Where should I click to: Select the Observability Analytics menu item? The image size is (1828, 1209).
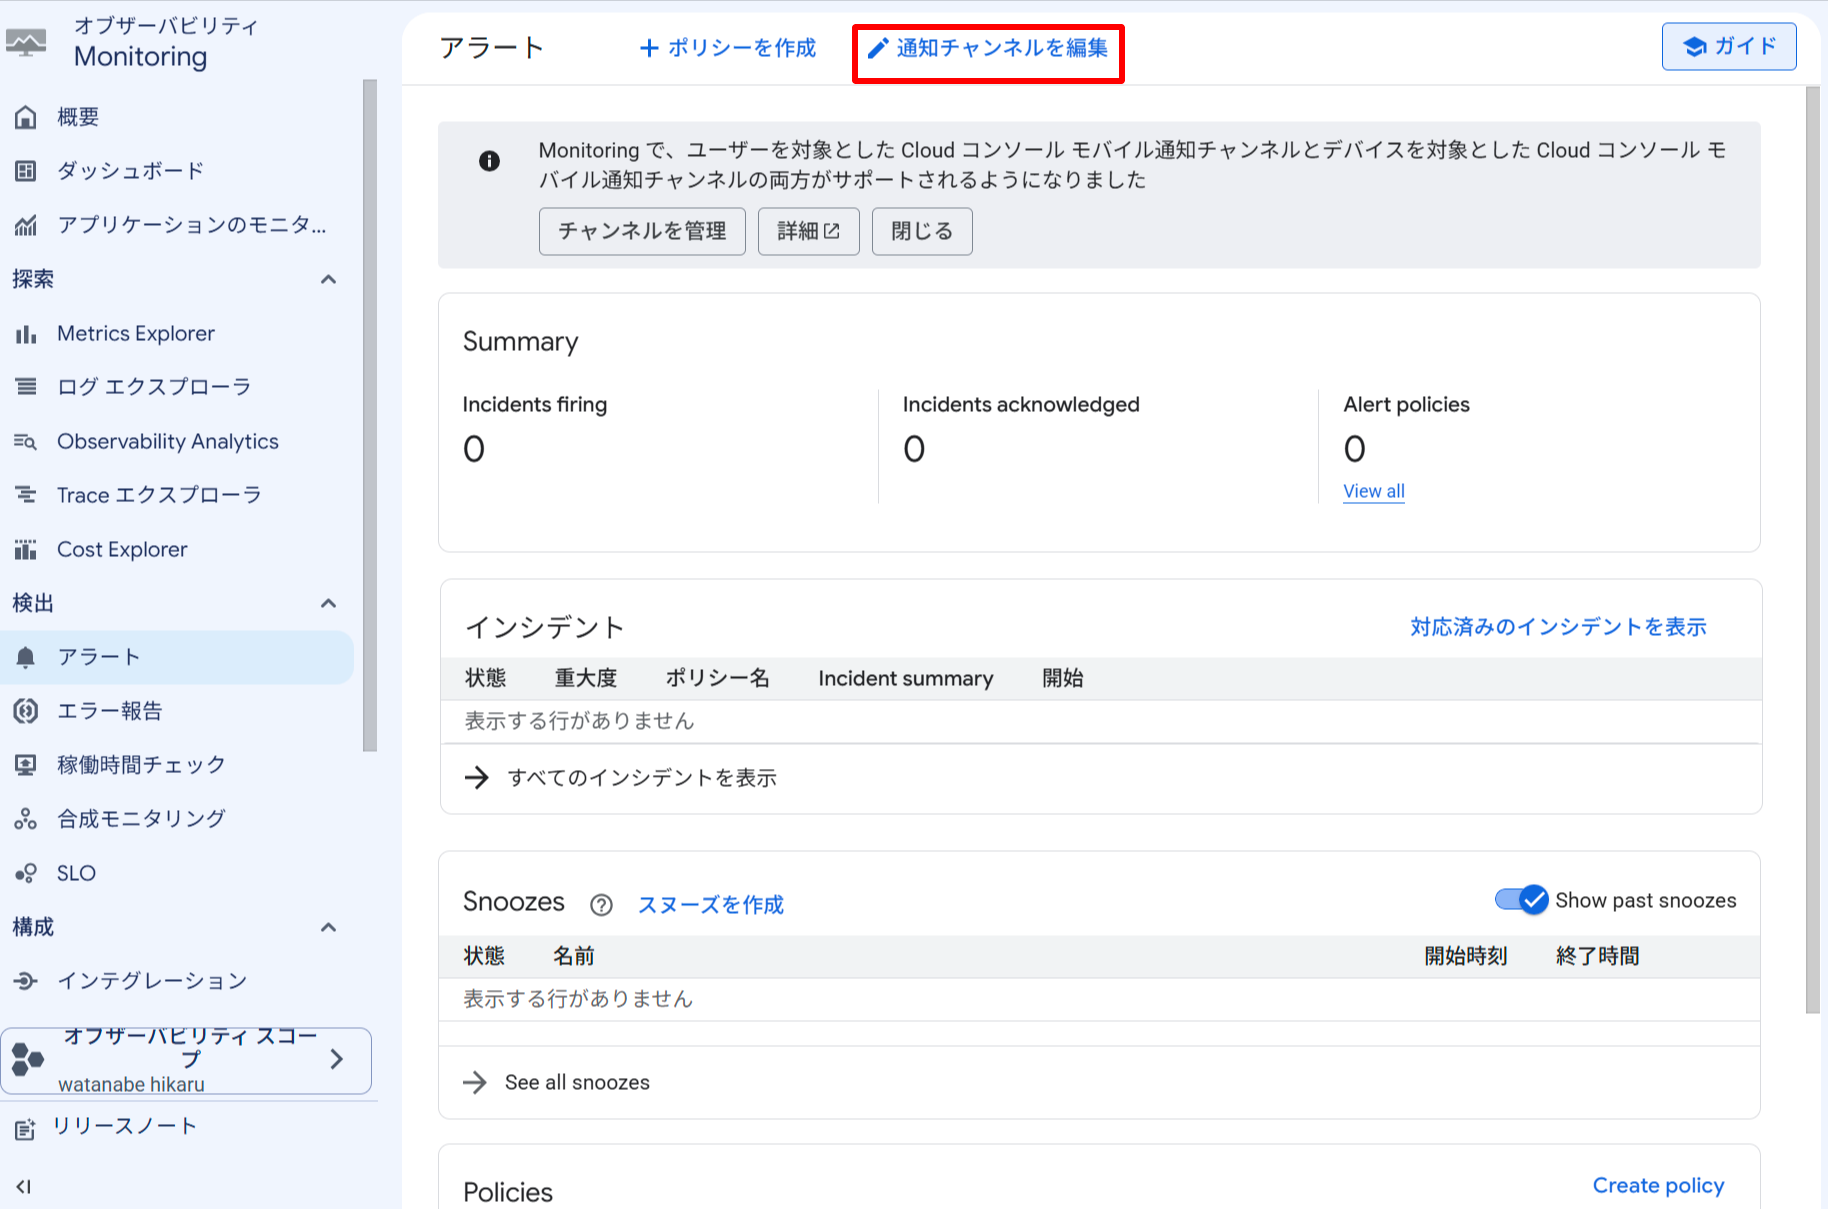(x=177, y=441)
